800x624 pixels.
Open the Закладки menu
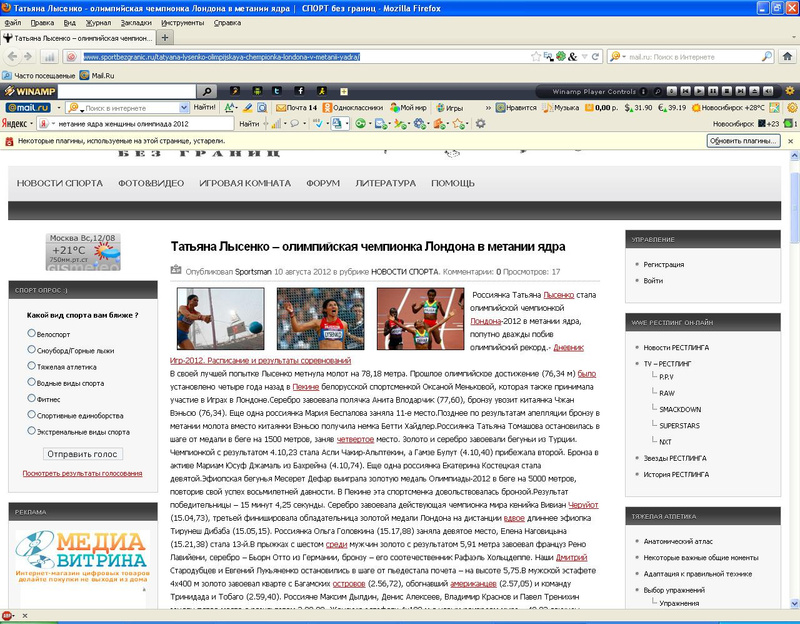click(x=136, y=23)
